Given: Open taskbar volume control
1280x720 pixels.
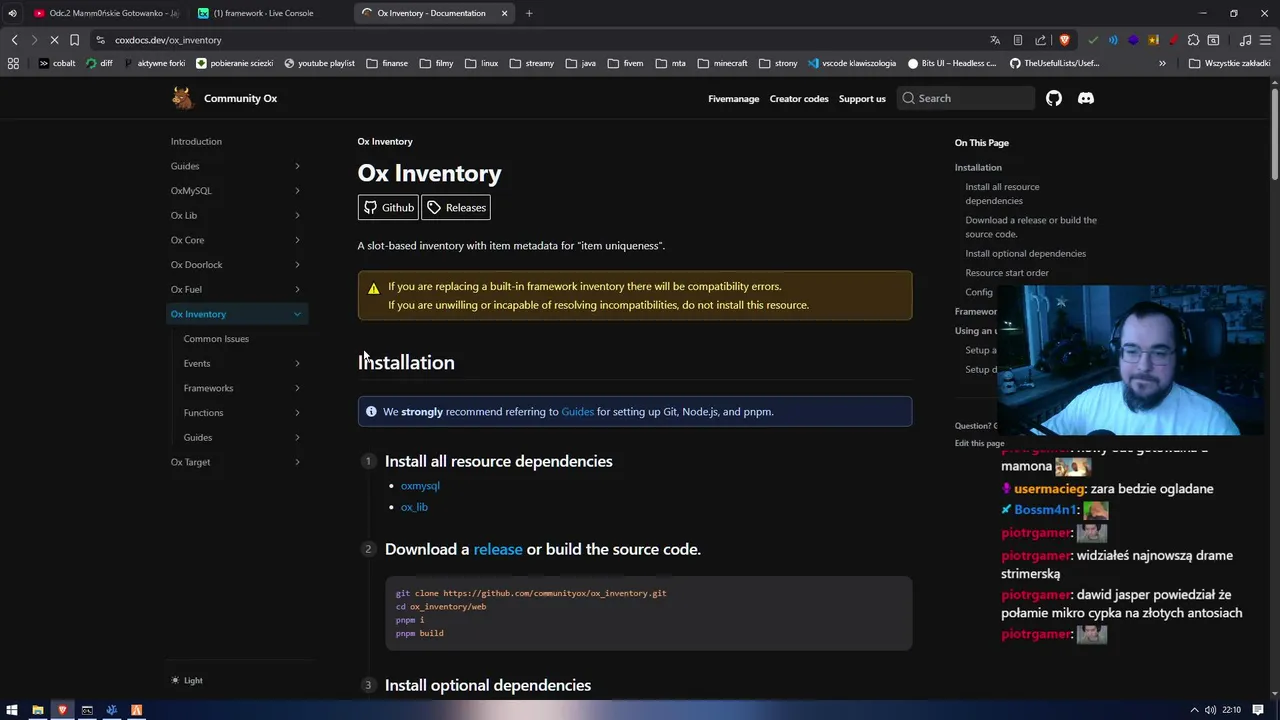Looking at the screenshot, I should point(1211,710).
